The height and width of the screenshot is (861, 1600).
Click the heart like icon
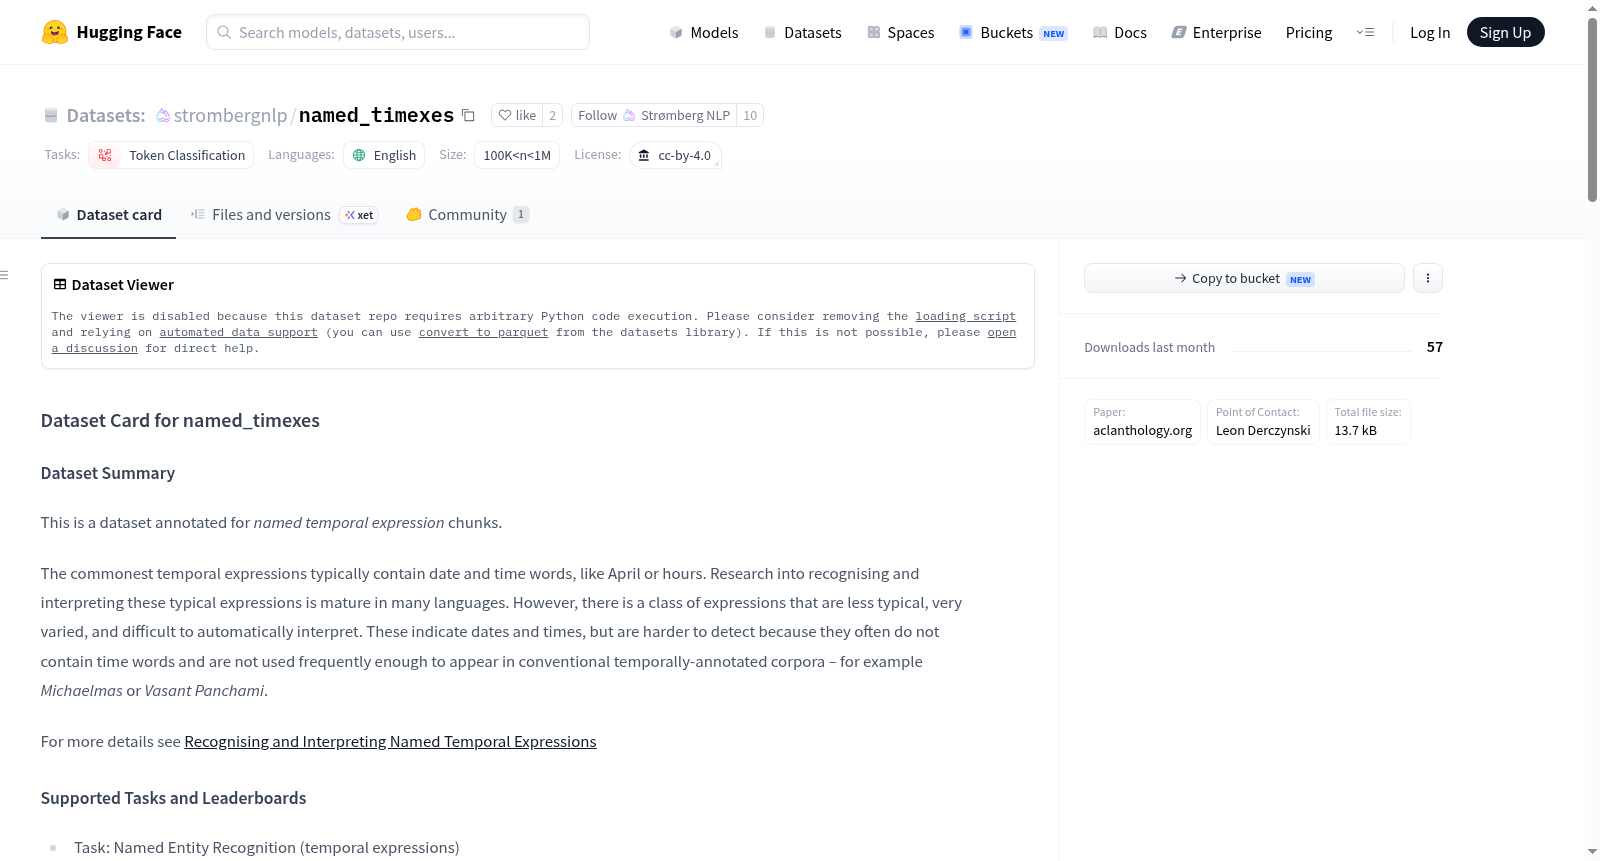pos(505,115)
